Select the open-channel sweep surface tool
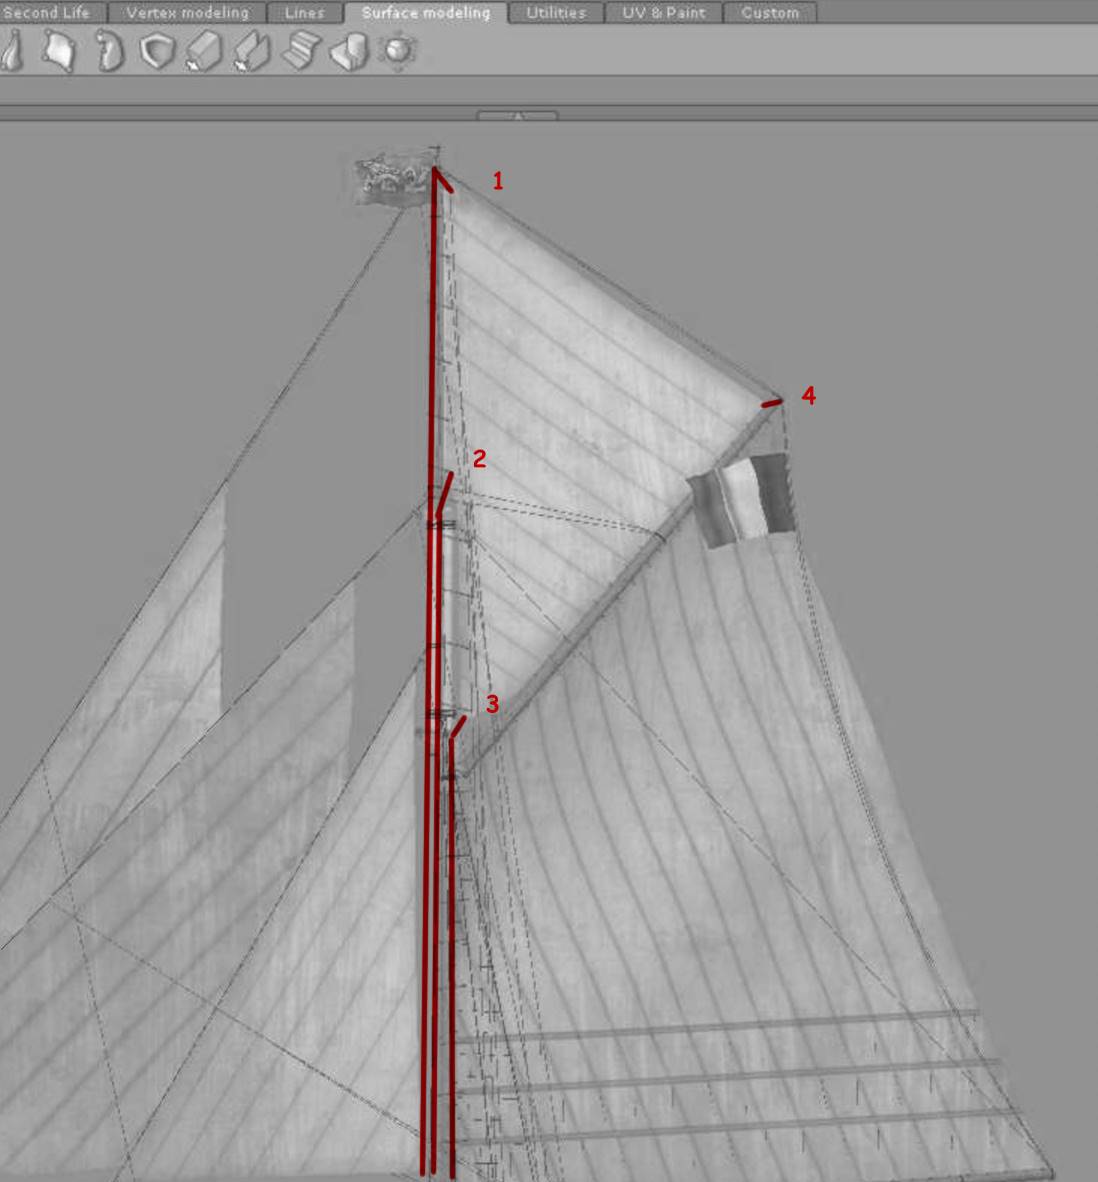The image size is (1098, 1182). coord(252,51)
